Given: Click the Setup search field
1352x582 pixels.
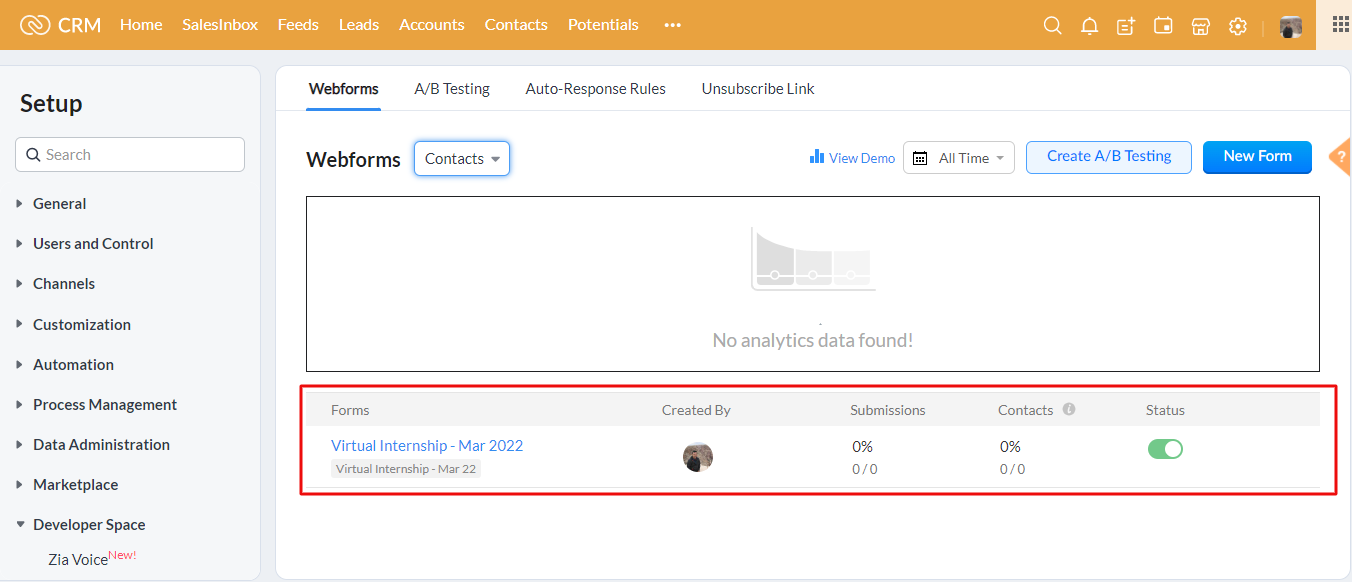Looking at the screenshot, I should 130,155.
